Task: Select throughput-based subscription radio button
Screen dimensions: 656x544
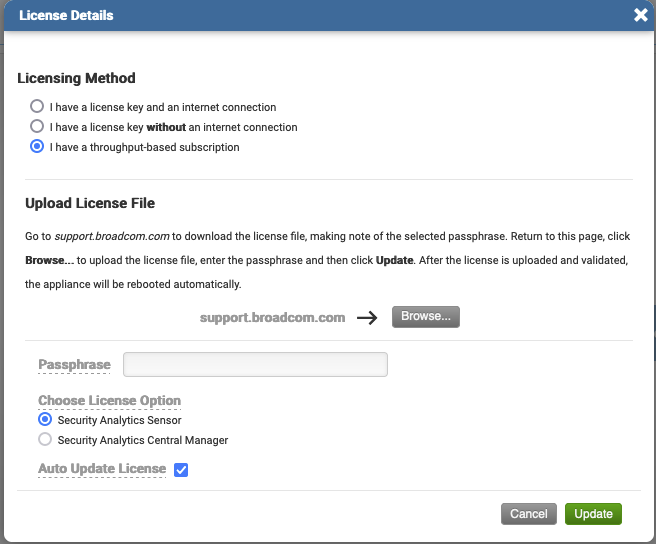Action: pyautogui.click(x=37, y=147)
